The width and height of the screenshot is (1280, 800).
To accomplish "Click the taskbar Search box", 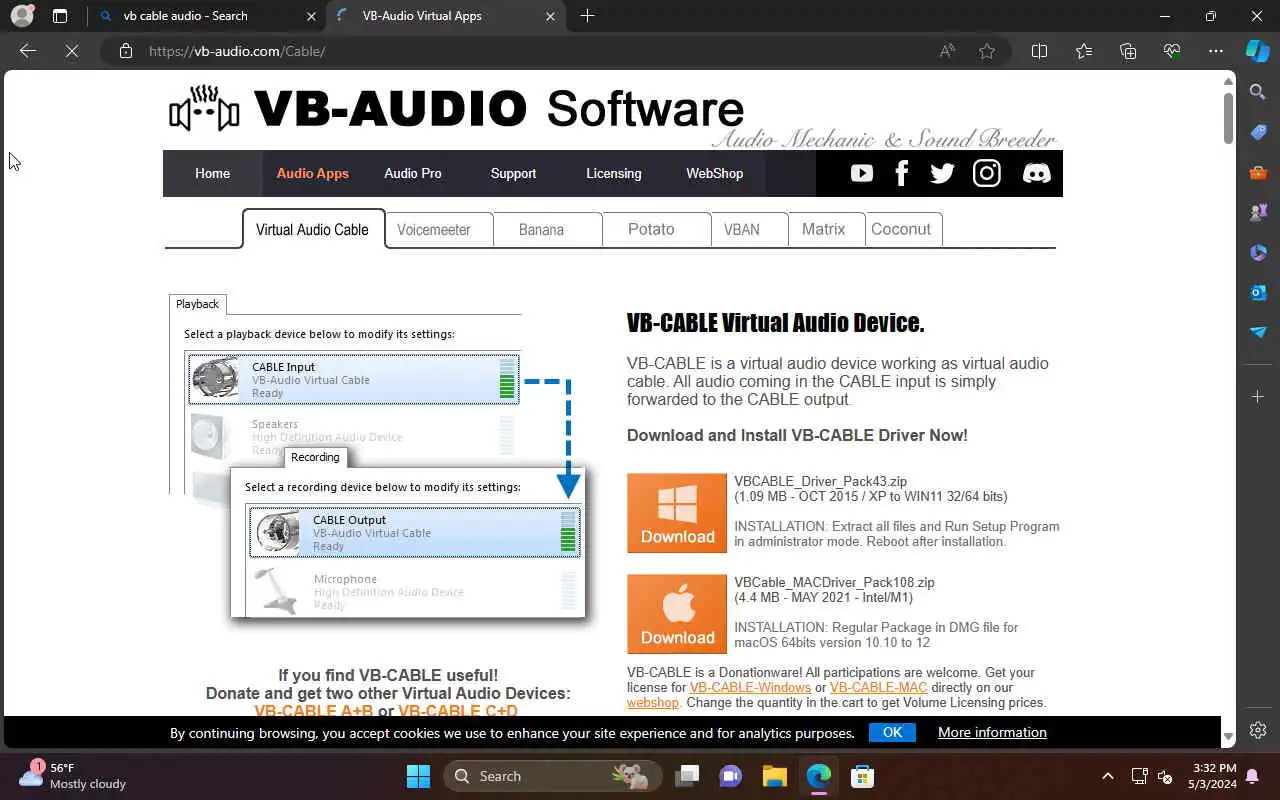I will pyautogui.click(x=552, y=776).
